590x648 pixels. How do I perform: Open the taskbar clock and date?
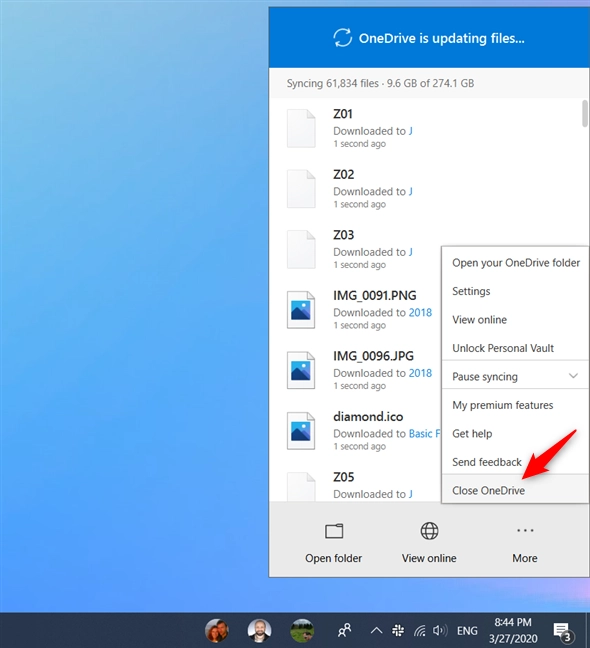[513, 631]
